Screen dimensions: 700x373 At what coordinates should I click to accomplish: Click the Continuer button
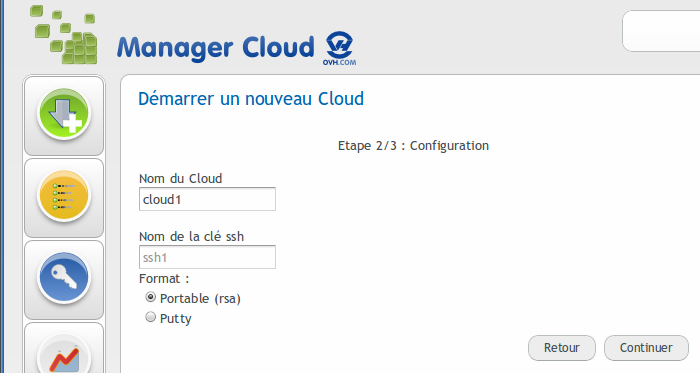[646, 348]
